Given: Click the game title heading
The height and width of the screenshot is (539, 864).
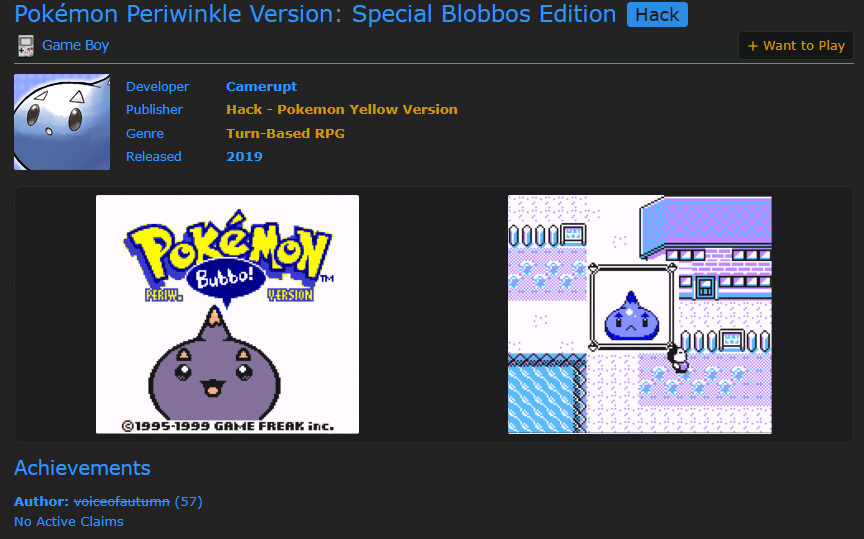Looking at the screenshot, I should [315, 14].
